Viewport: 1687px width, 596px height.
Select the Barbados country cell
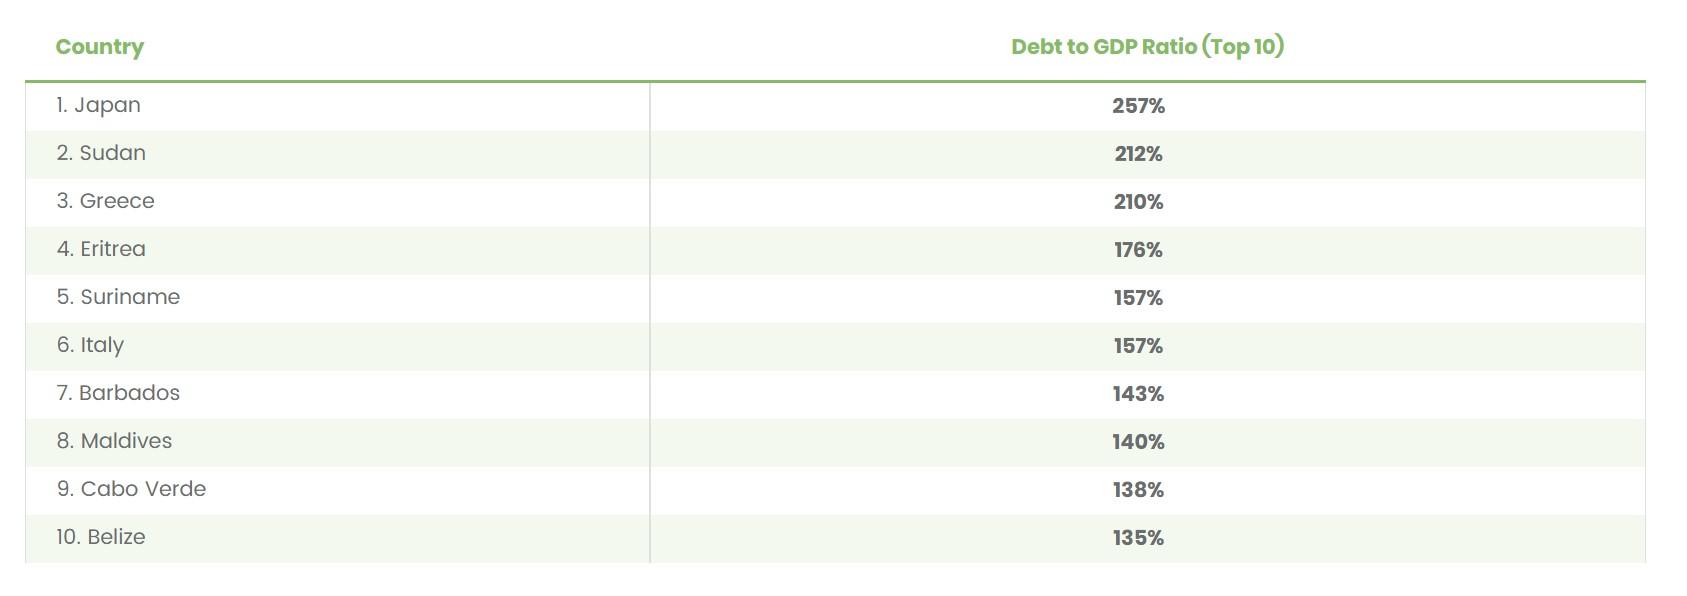click(118, 393)
